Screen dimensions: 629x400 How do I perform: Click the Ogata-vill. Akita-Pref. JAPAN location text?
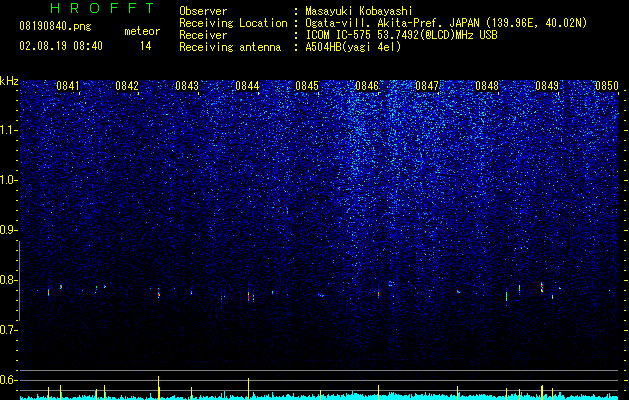(x=391, y=23)
